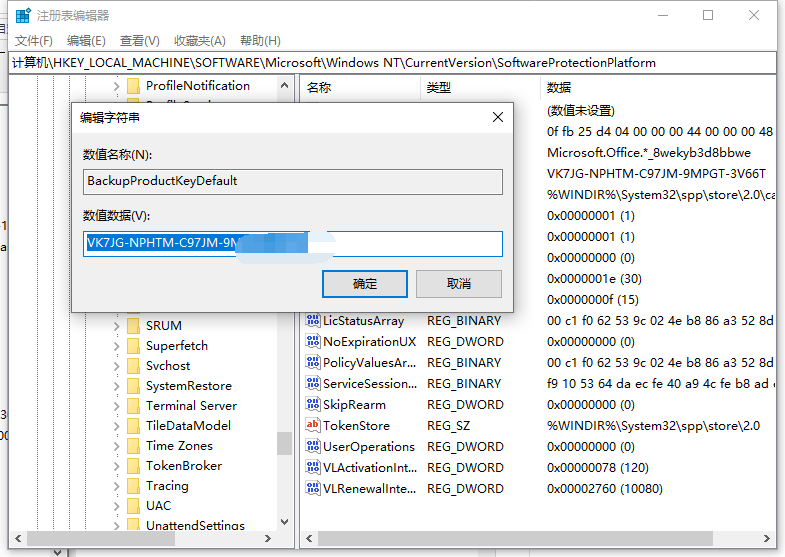Screen dimensions: 785x557
Task: Select the TokenStore string value icon
Action: coord(313,425)
